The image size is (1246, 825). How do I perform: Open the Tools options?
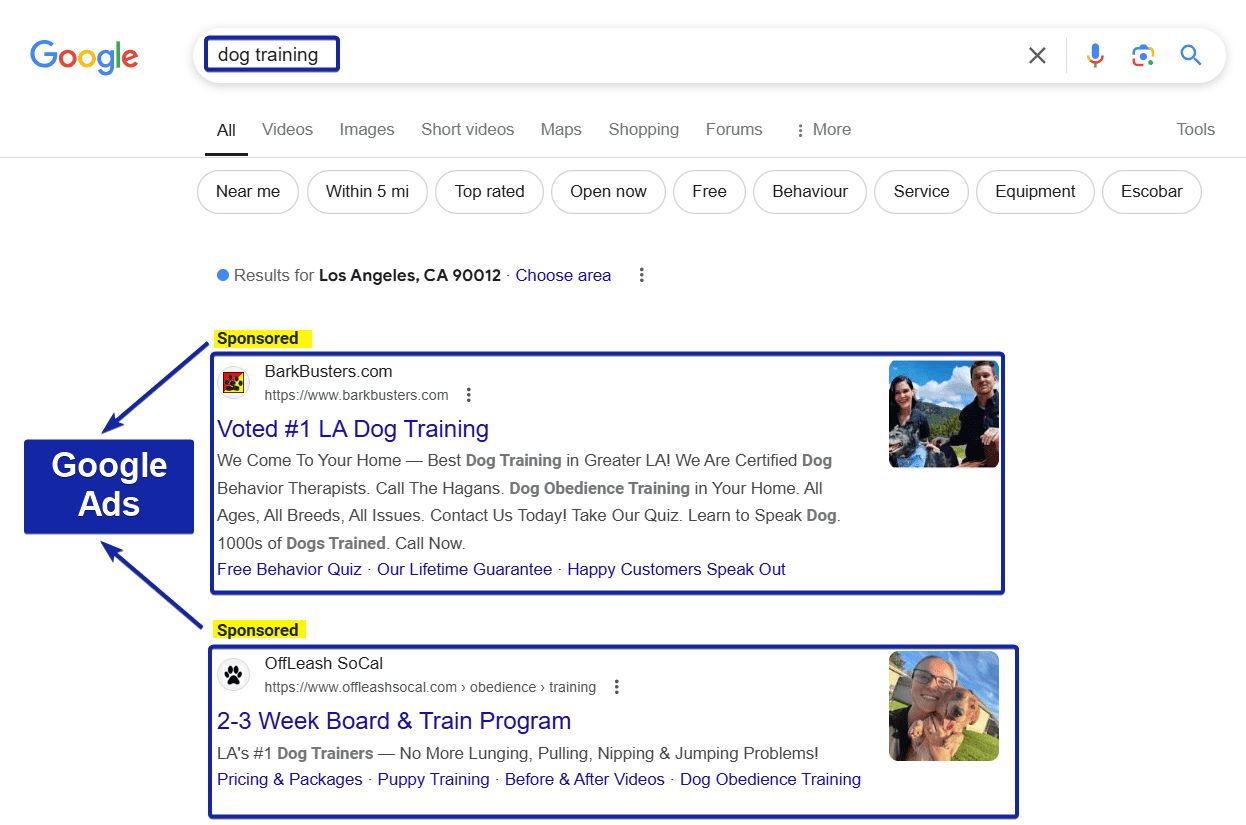click(1195, 129)
